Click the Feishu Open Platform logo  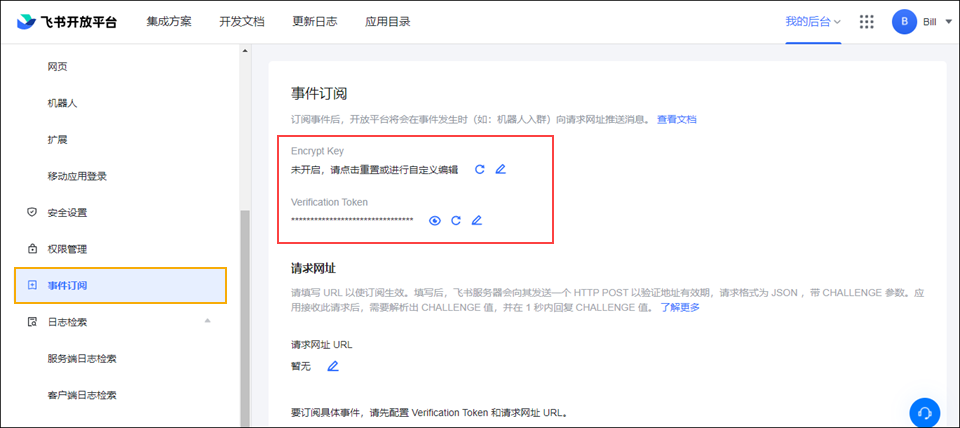coord(66,22)
